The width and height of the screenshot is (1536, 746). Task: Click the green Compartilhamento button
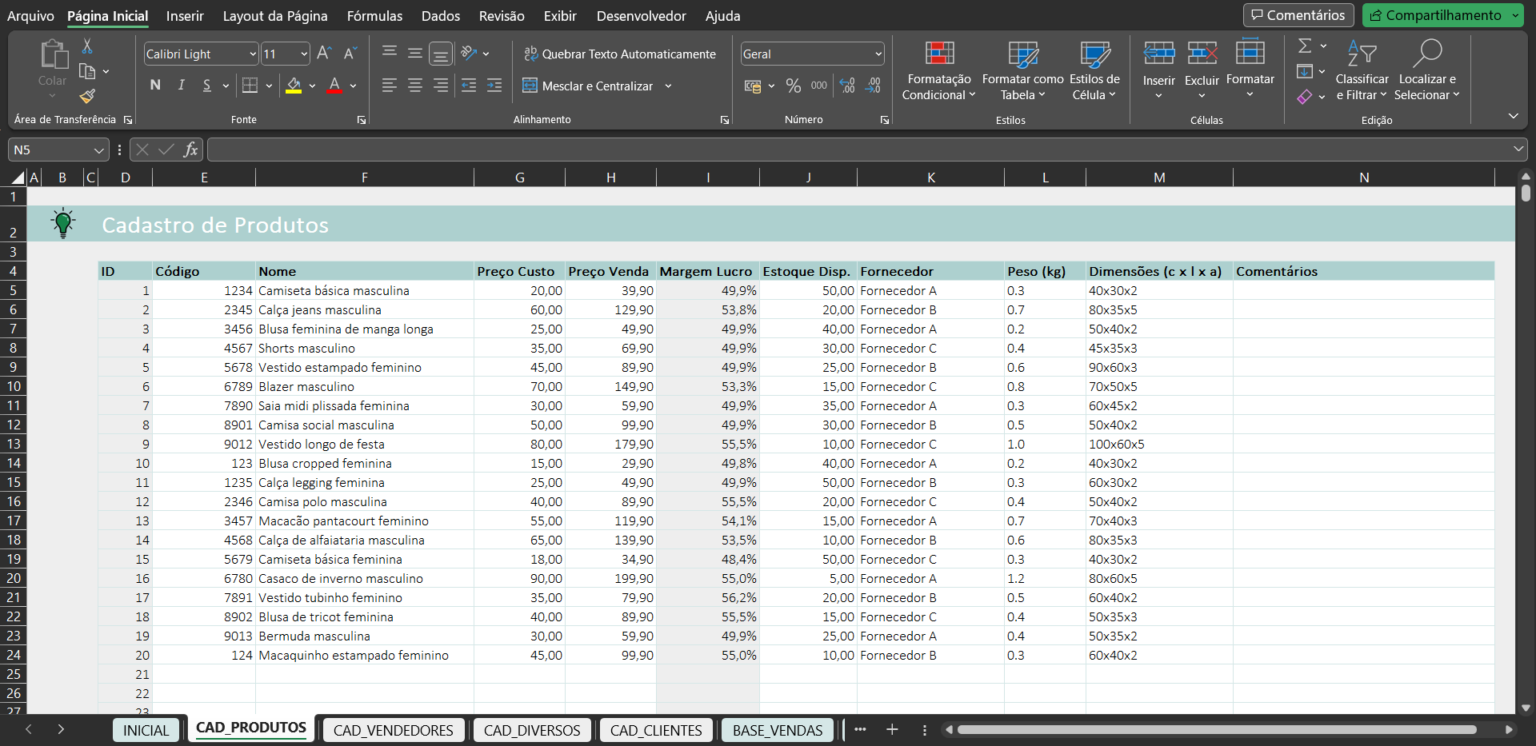1441,15
